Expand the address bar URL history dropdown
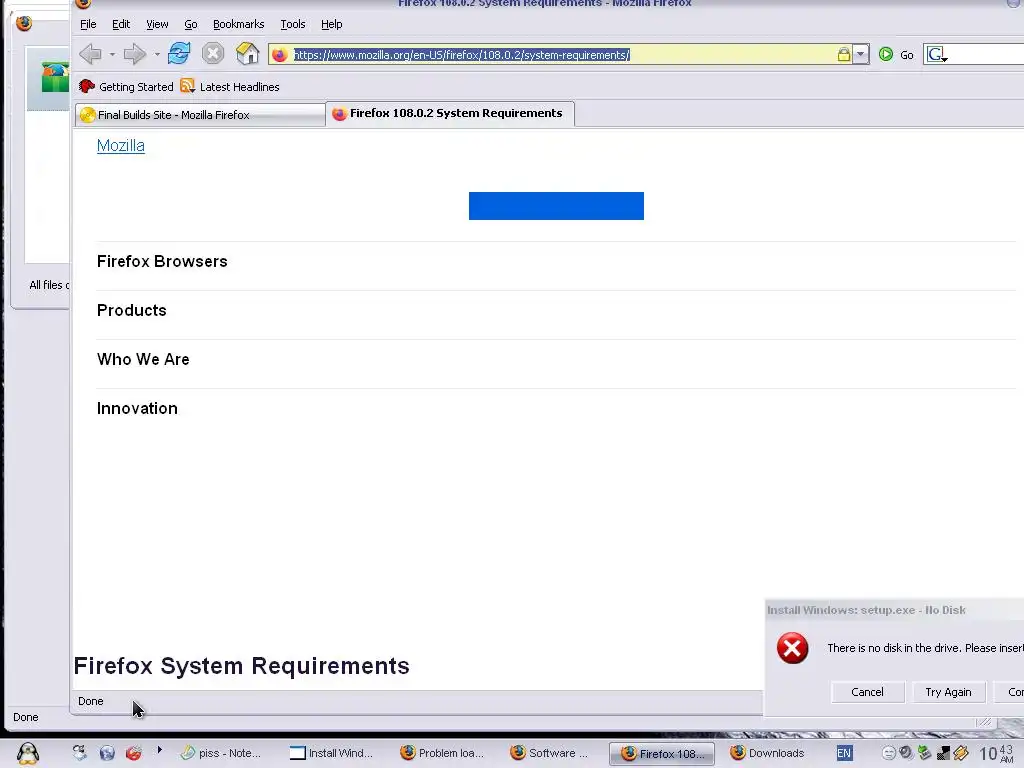This screenshot has height=768, width=1024. pyautogui.click(x=861, y=55)
